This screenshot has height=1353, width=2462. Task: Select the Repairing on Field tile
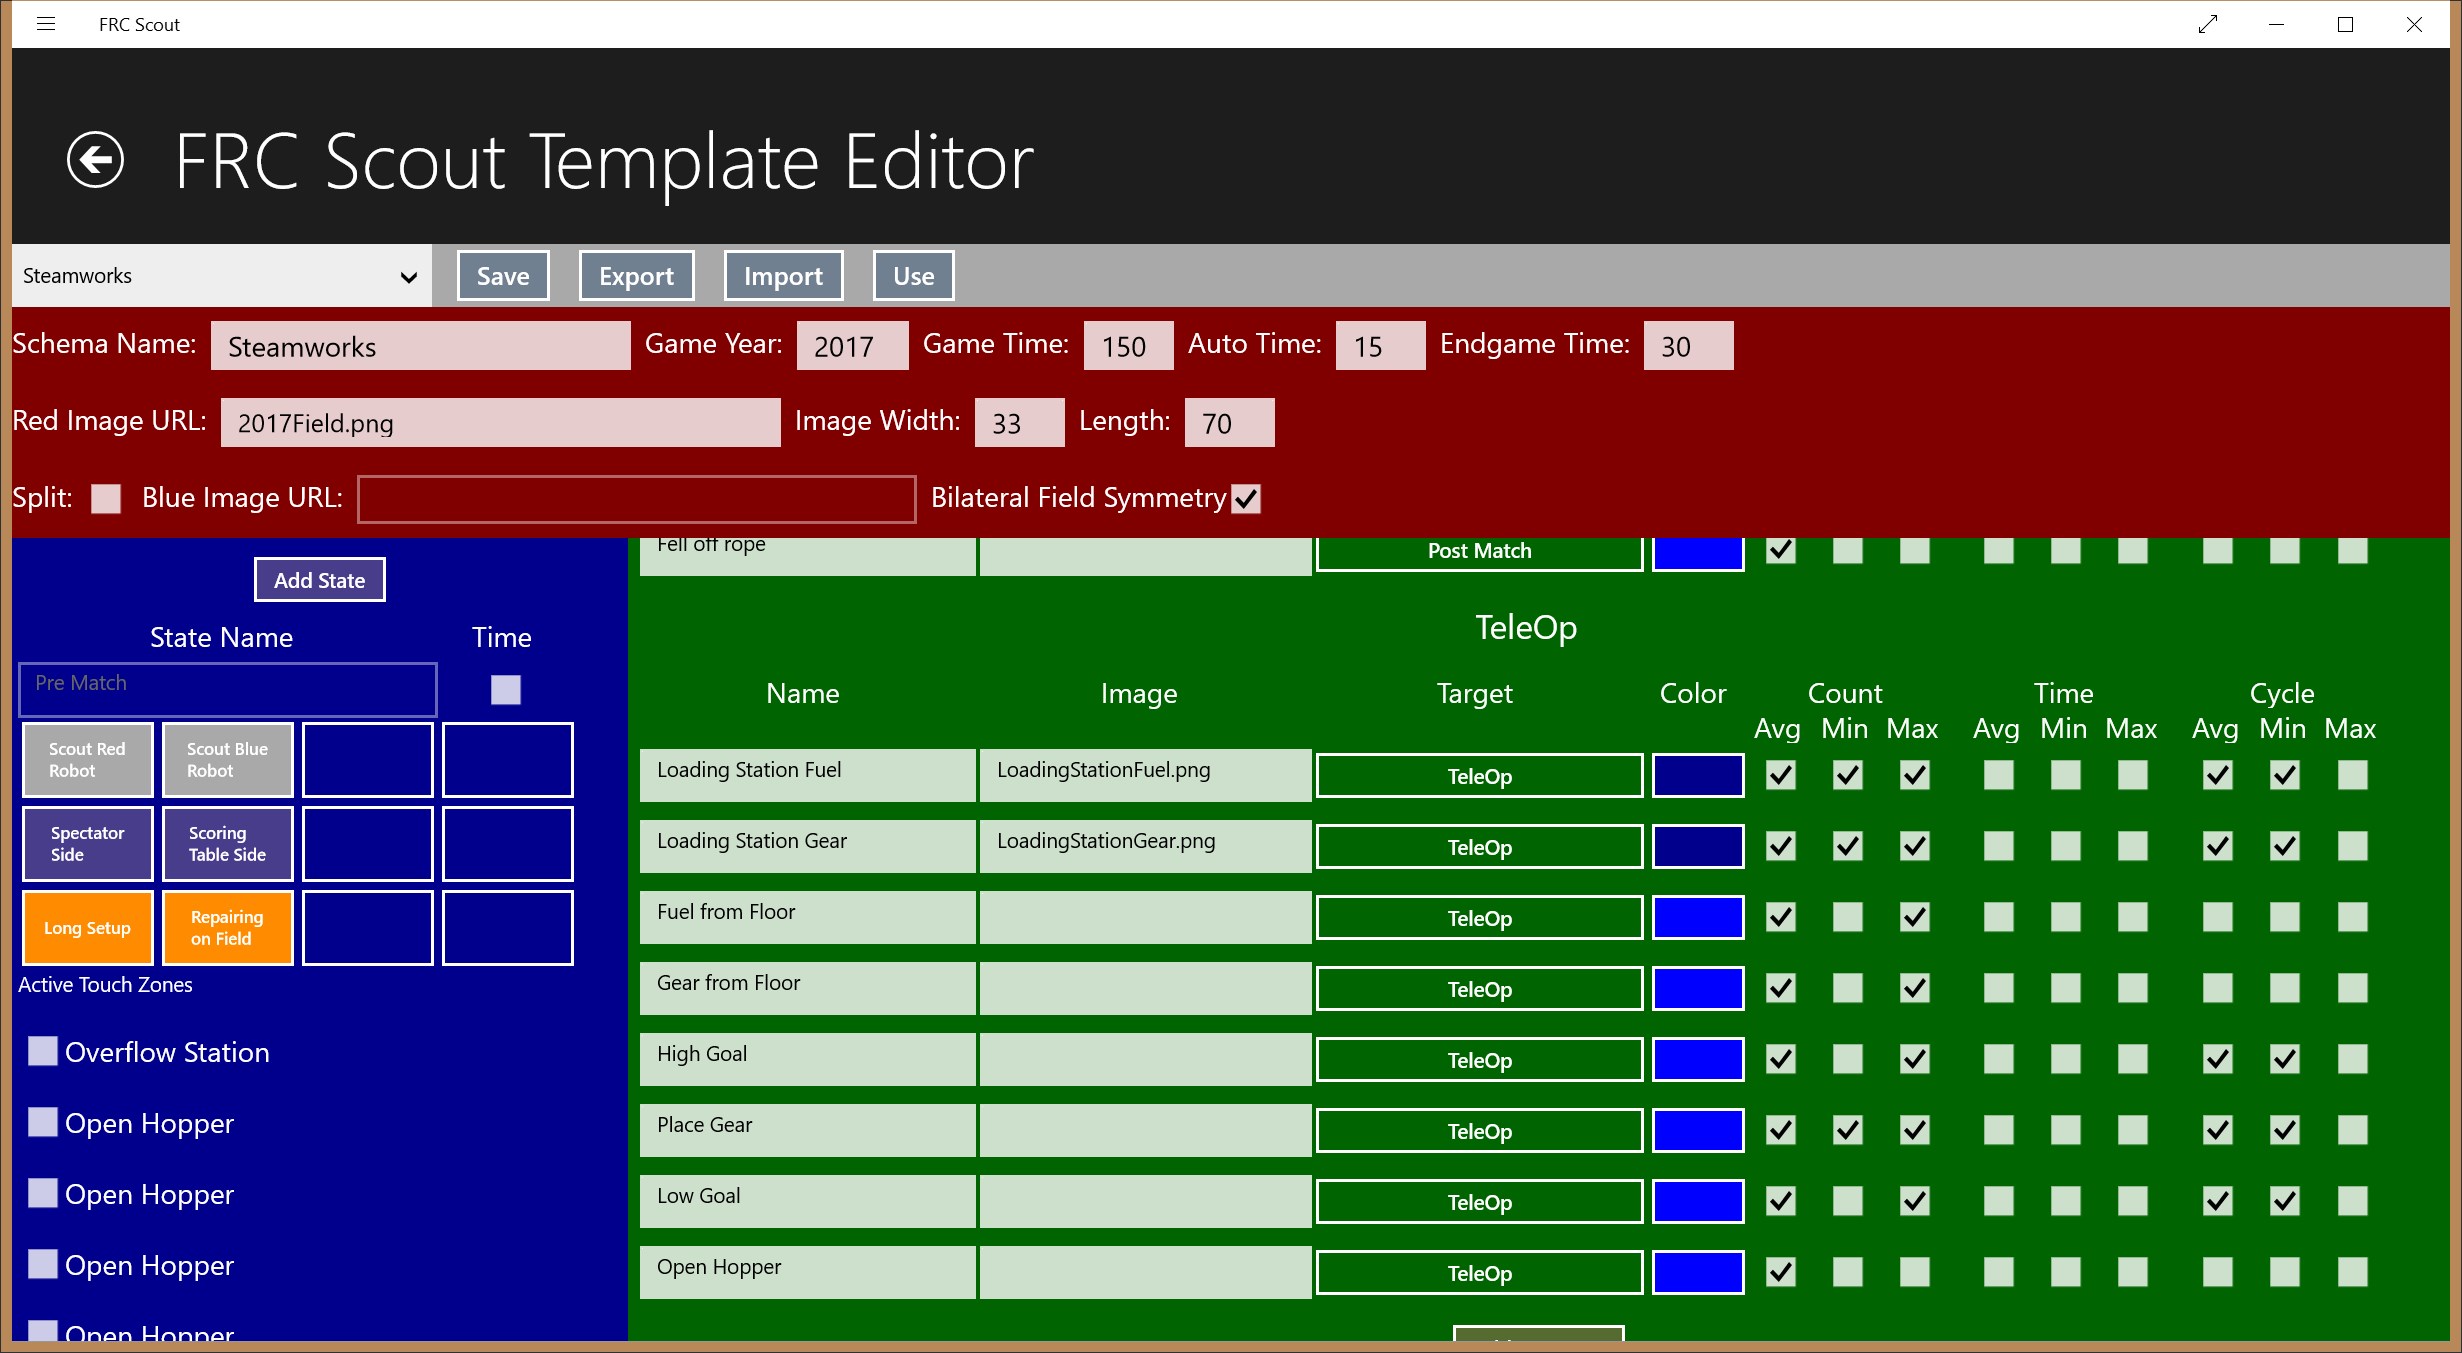(228, 928)
